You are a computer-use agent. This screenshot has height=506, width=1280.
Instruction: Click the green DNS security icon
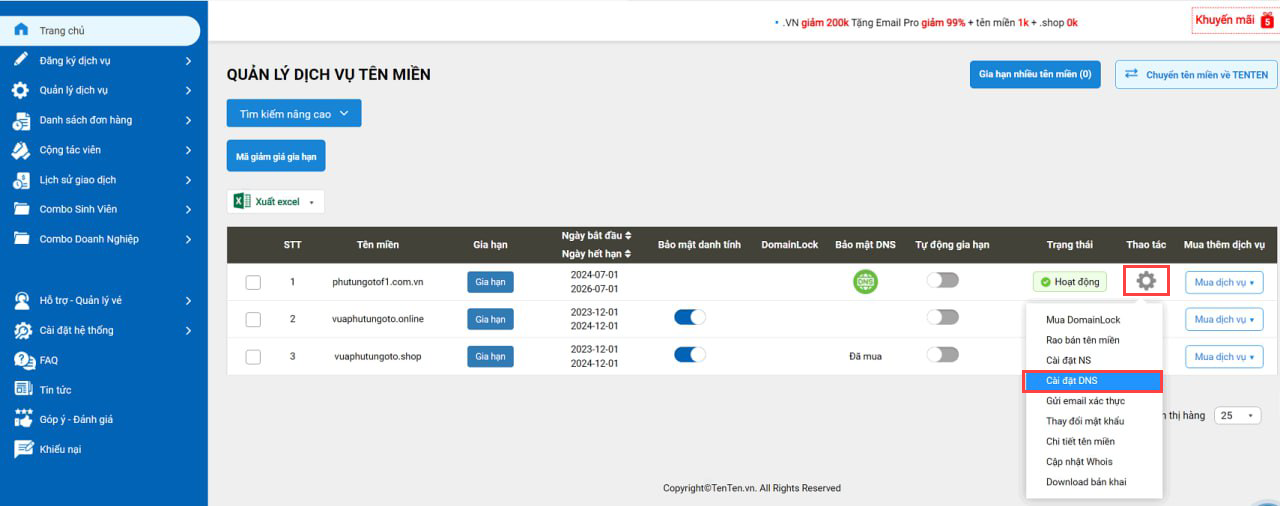[865, 282]
